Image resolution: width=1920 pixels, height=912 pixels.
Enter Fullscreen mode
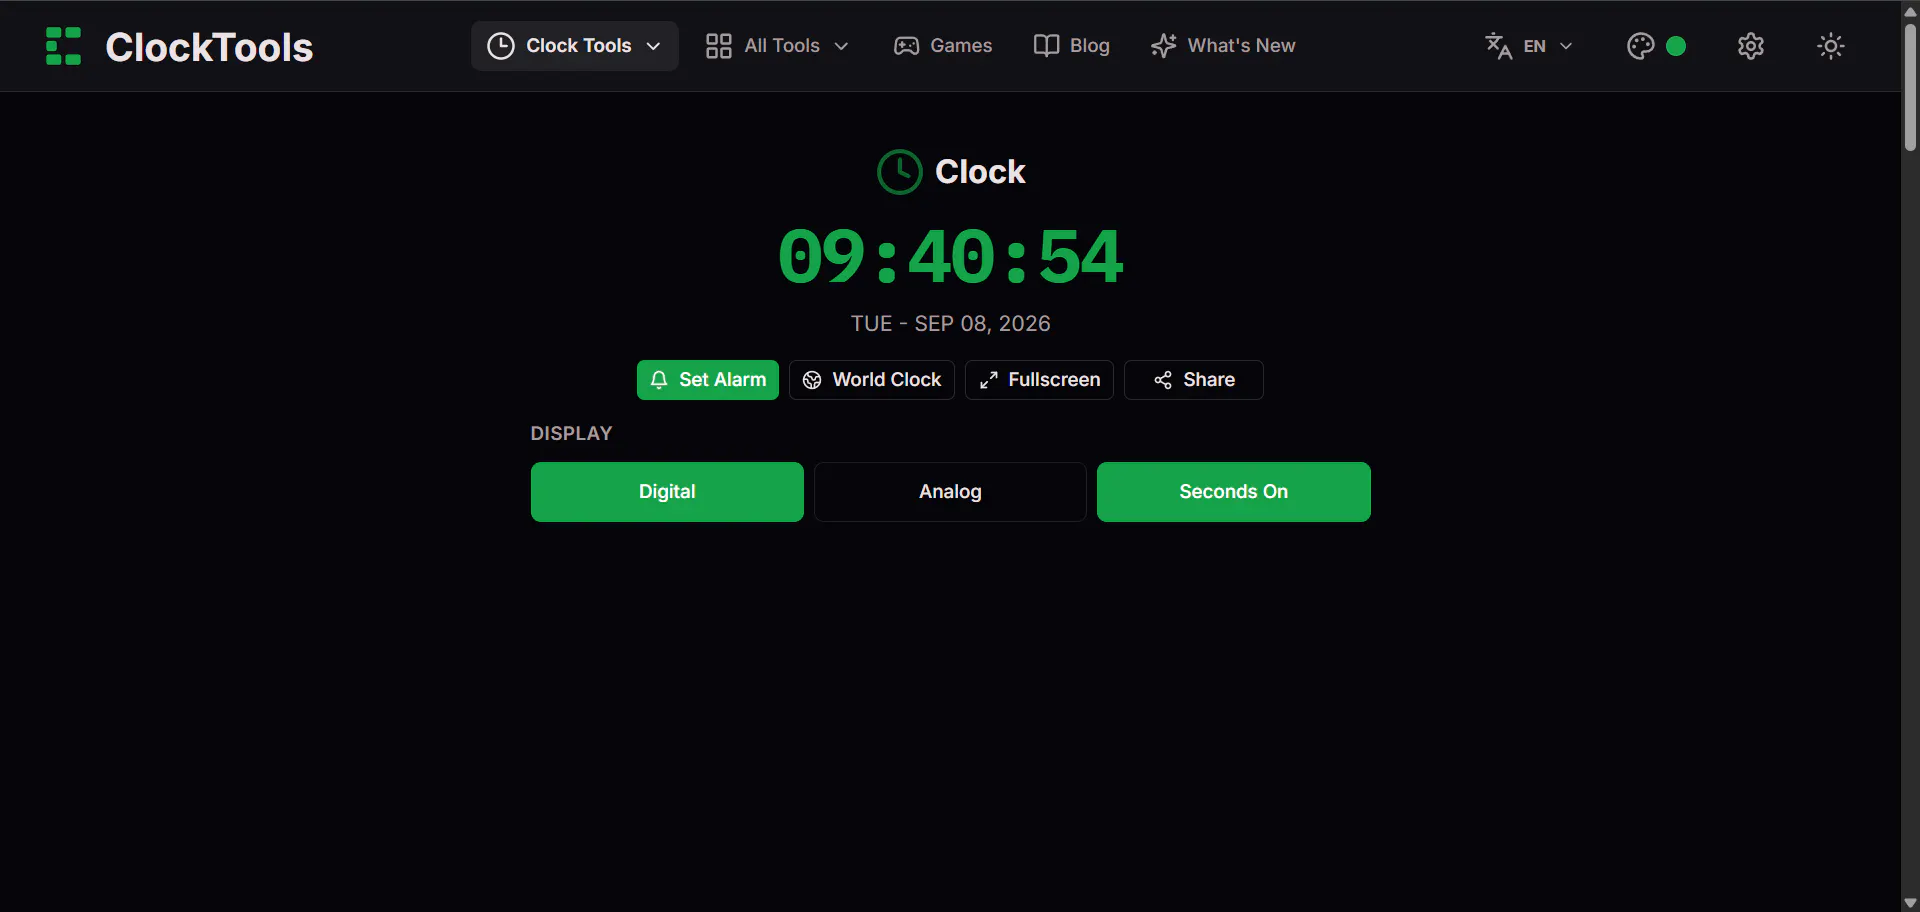(x=1039, y=380)
